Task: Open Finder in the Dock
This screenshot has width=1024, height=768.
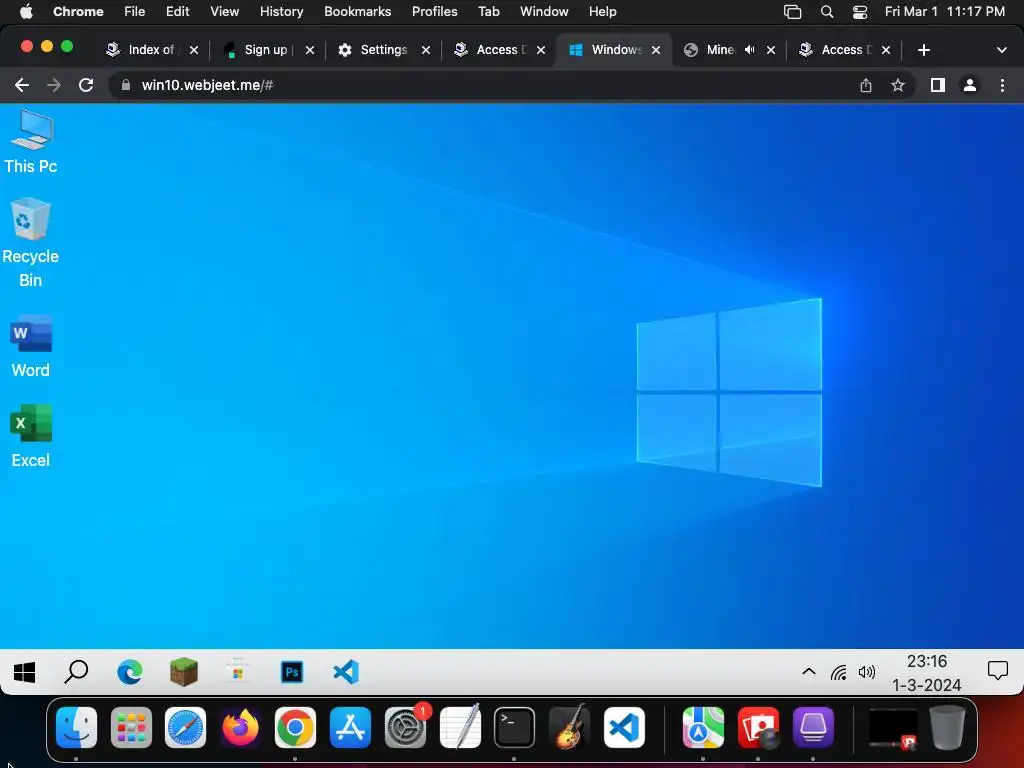Action: pos(76,727)
